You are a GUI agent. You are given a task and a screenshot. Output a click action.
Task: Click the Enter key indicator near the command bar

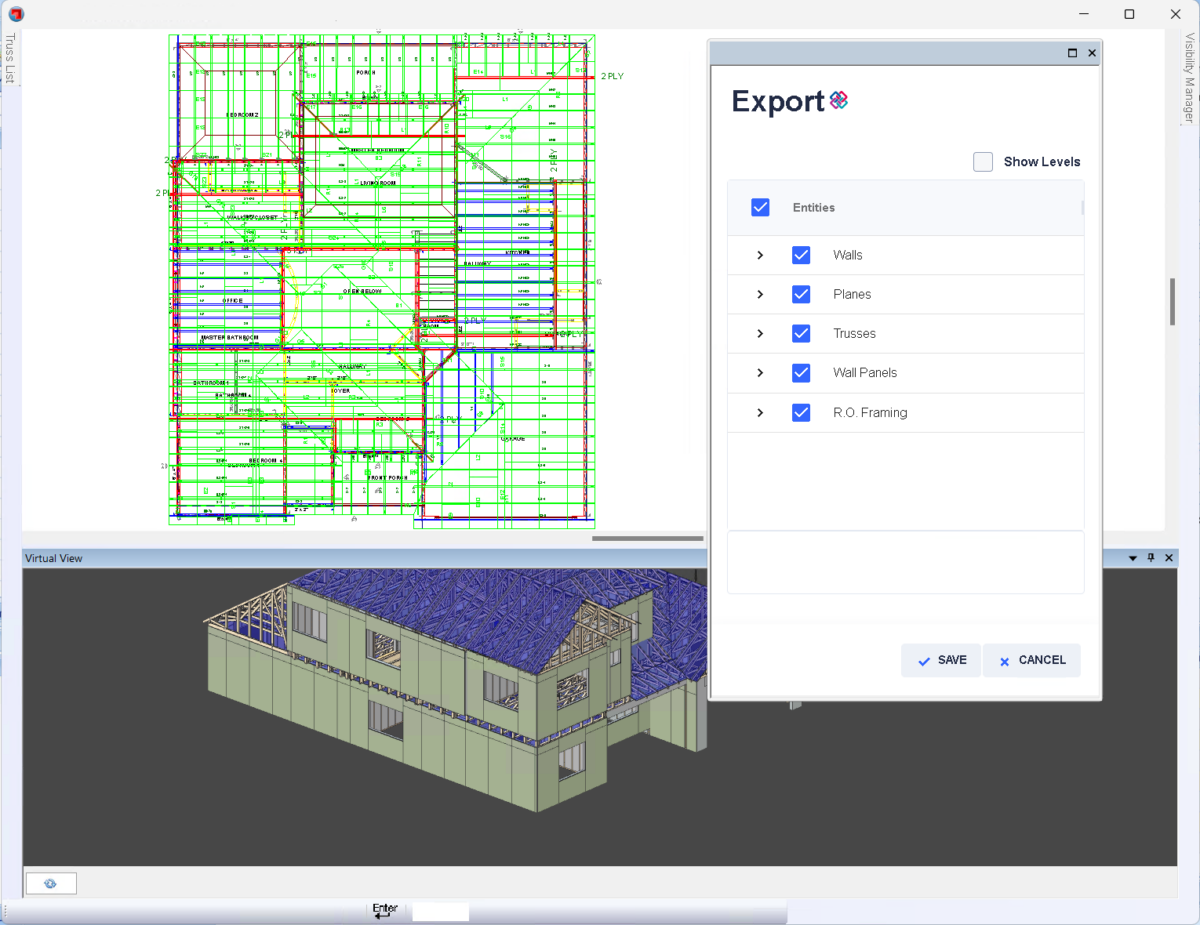coord(385,908)
